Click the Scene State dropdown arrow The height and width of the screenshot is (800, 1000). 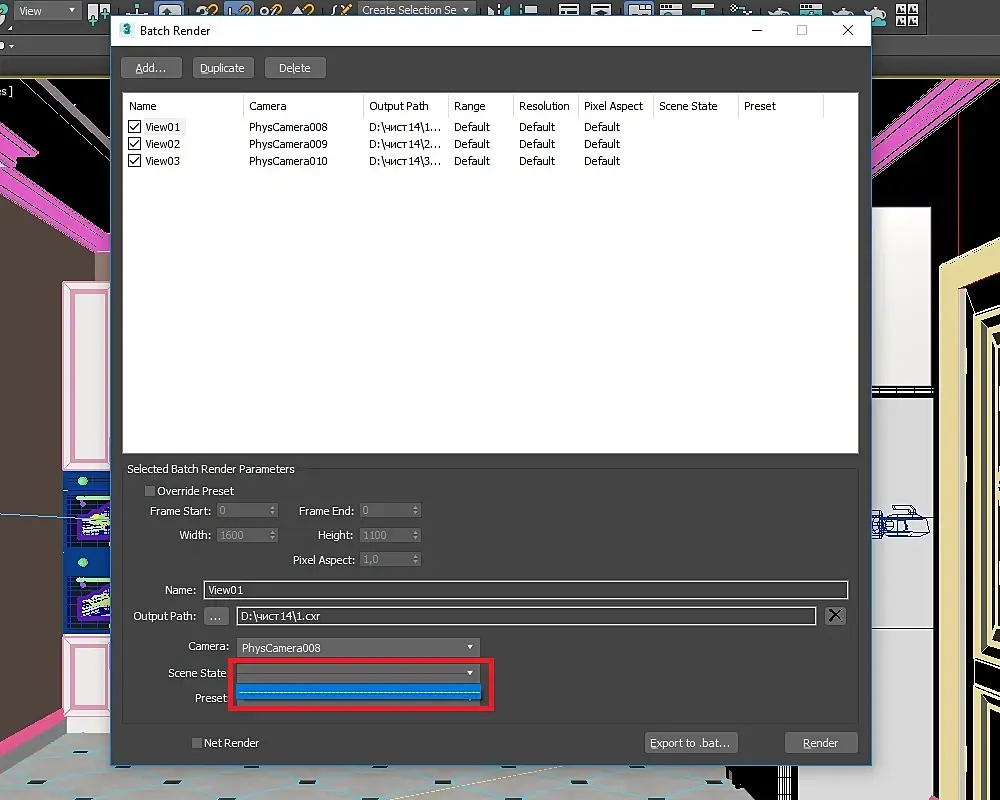tap(470, 672)
